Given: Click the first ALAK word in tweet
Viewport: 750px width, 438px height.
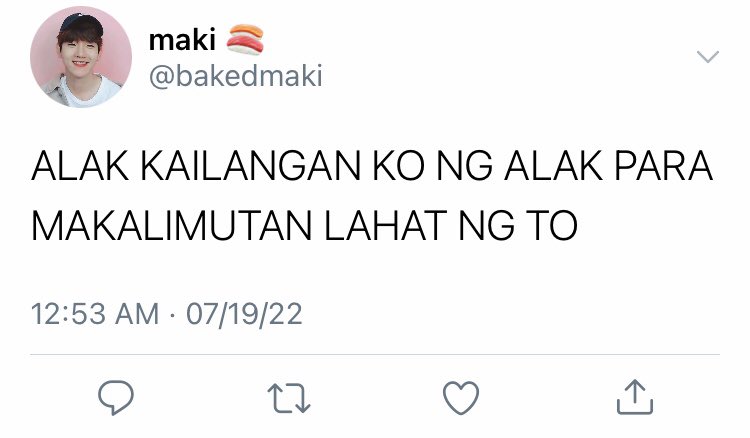Looking at the screenshot, I should 80,166.
